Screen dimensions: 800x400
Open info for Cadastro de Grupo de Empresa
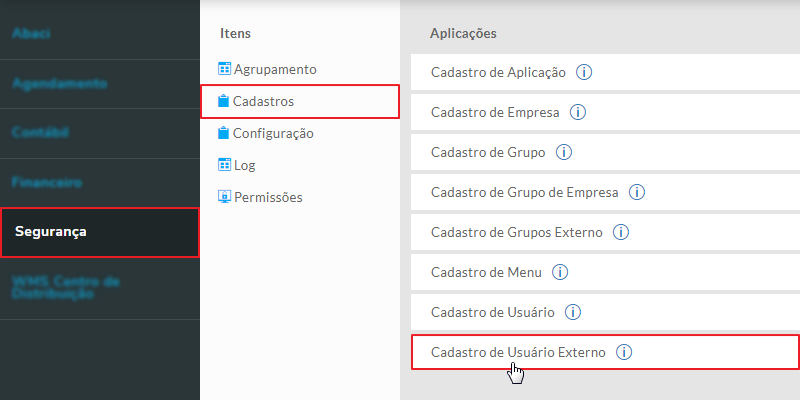[638, 192]
